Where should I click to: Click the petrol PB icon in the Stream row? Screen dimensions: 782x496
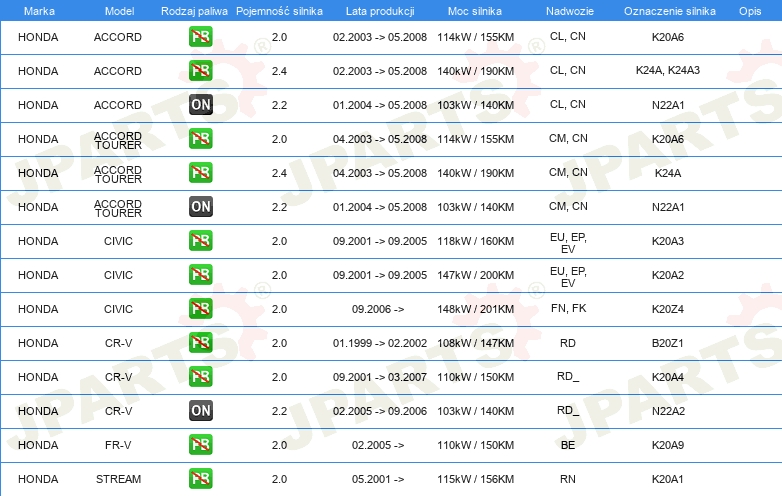[x=200, y=479]
